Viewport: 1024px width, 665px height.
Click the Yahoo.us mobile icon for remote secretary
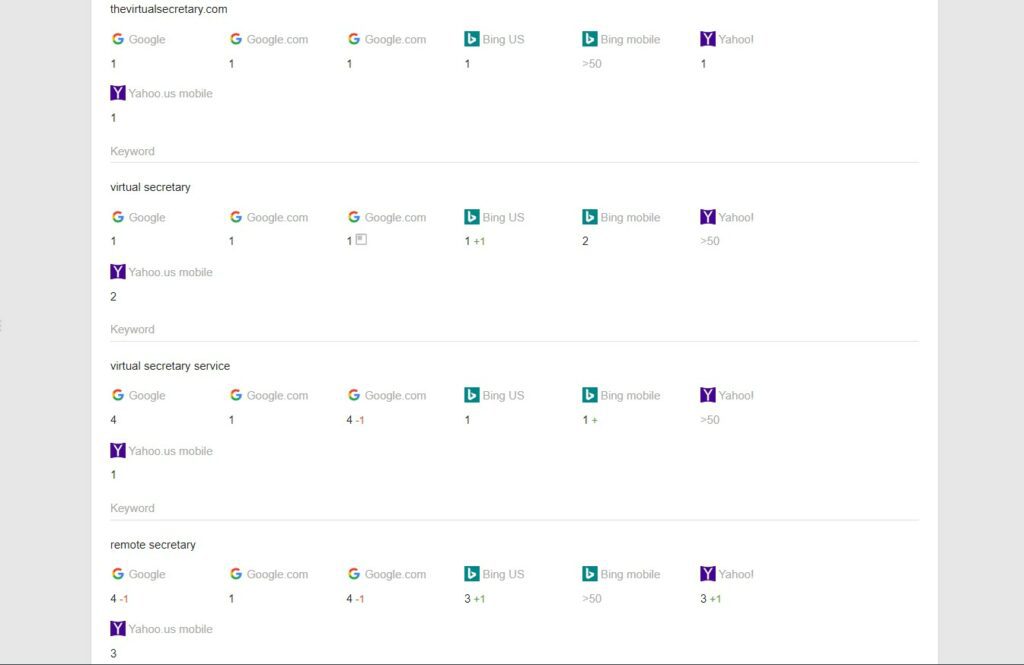tap(118, 629)
